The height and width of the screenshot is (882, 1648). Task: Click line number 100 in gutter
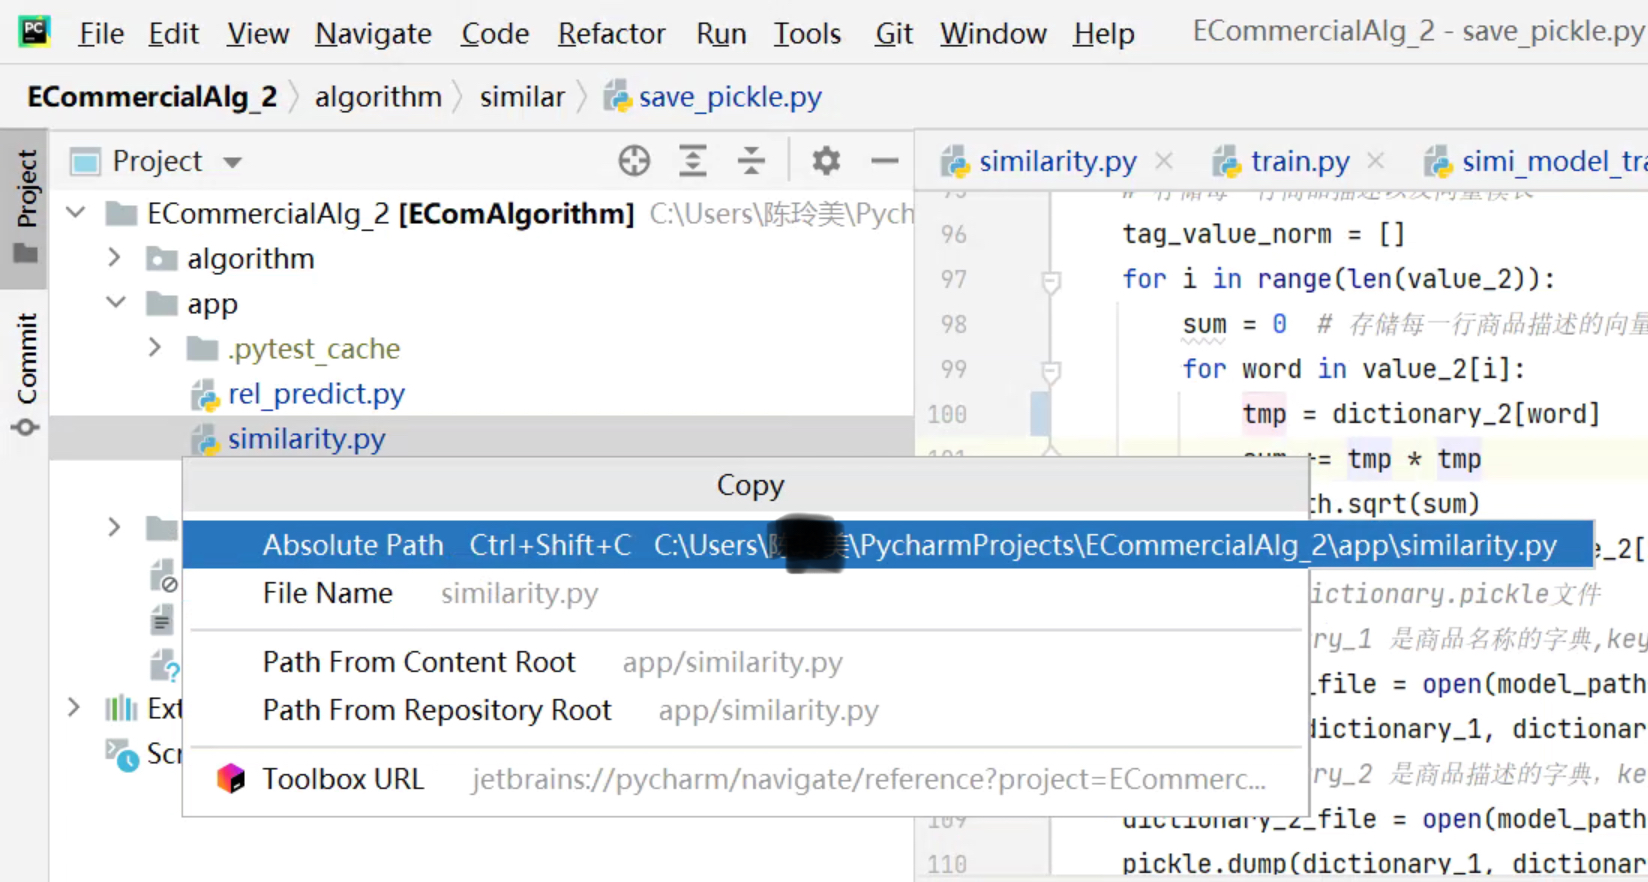(946, 414)
